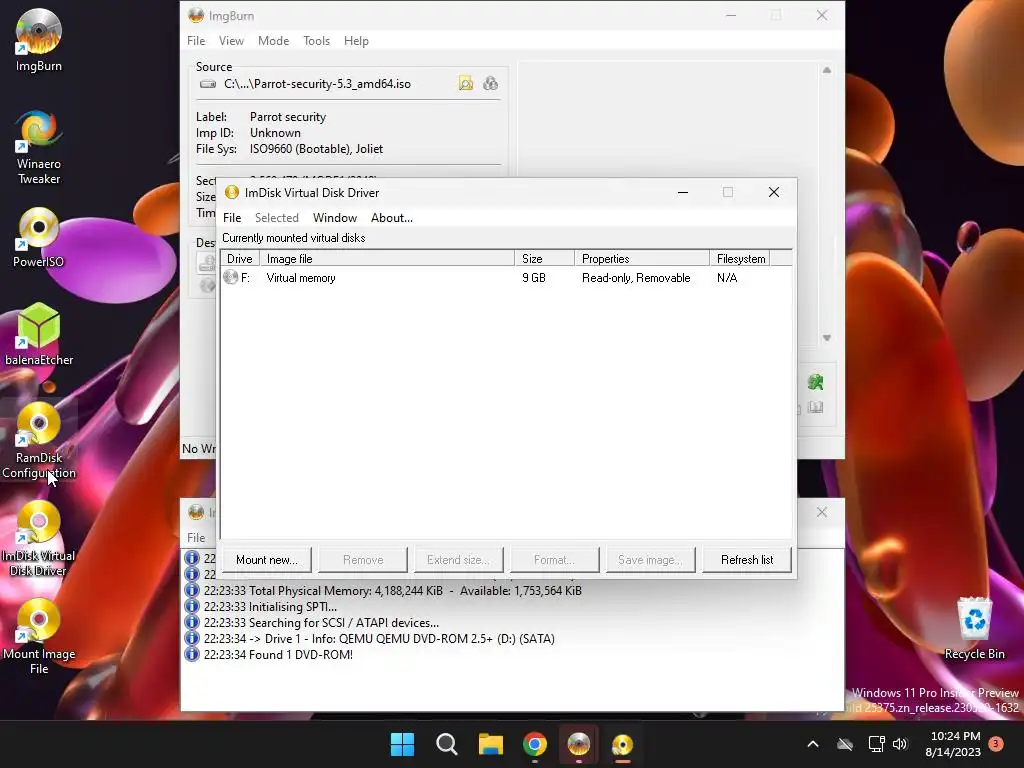Open the Recycle Bin
The width and height of the screenshot is (1024, 768).
point(974,628)
